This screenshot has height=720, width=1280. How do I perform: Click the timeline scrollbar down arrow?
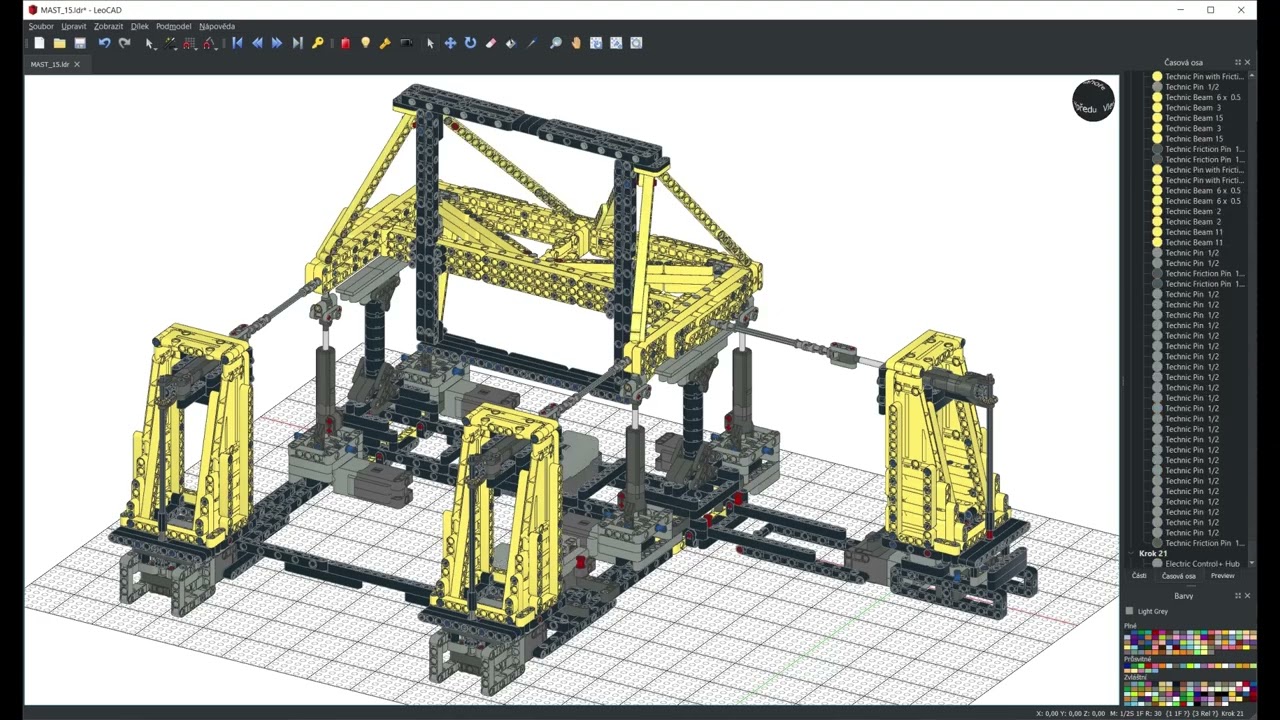(x=1252, y=563)
